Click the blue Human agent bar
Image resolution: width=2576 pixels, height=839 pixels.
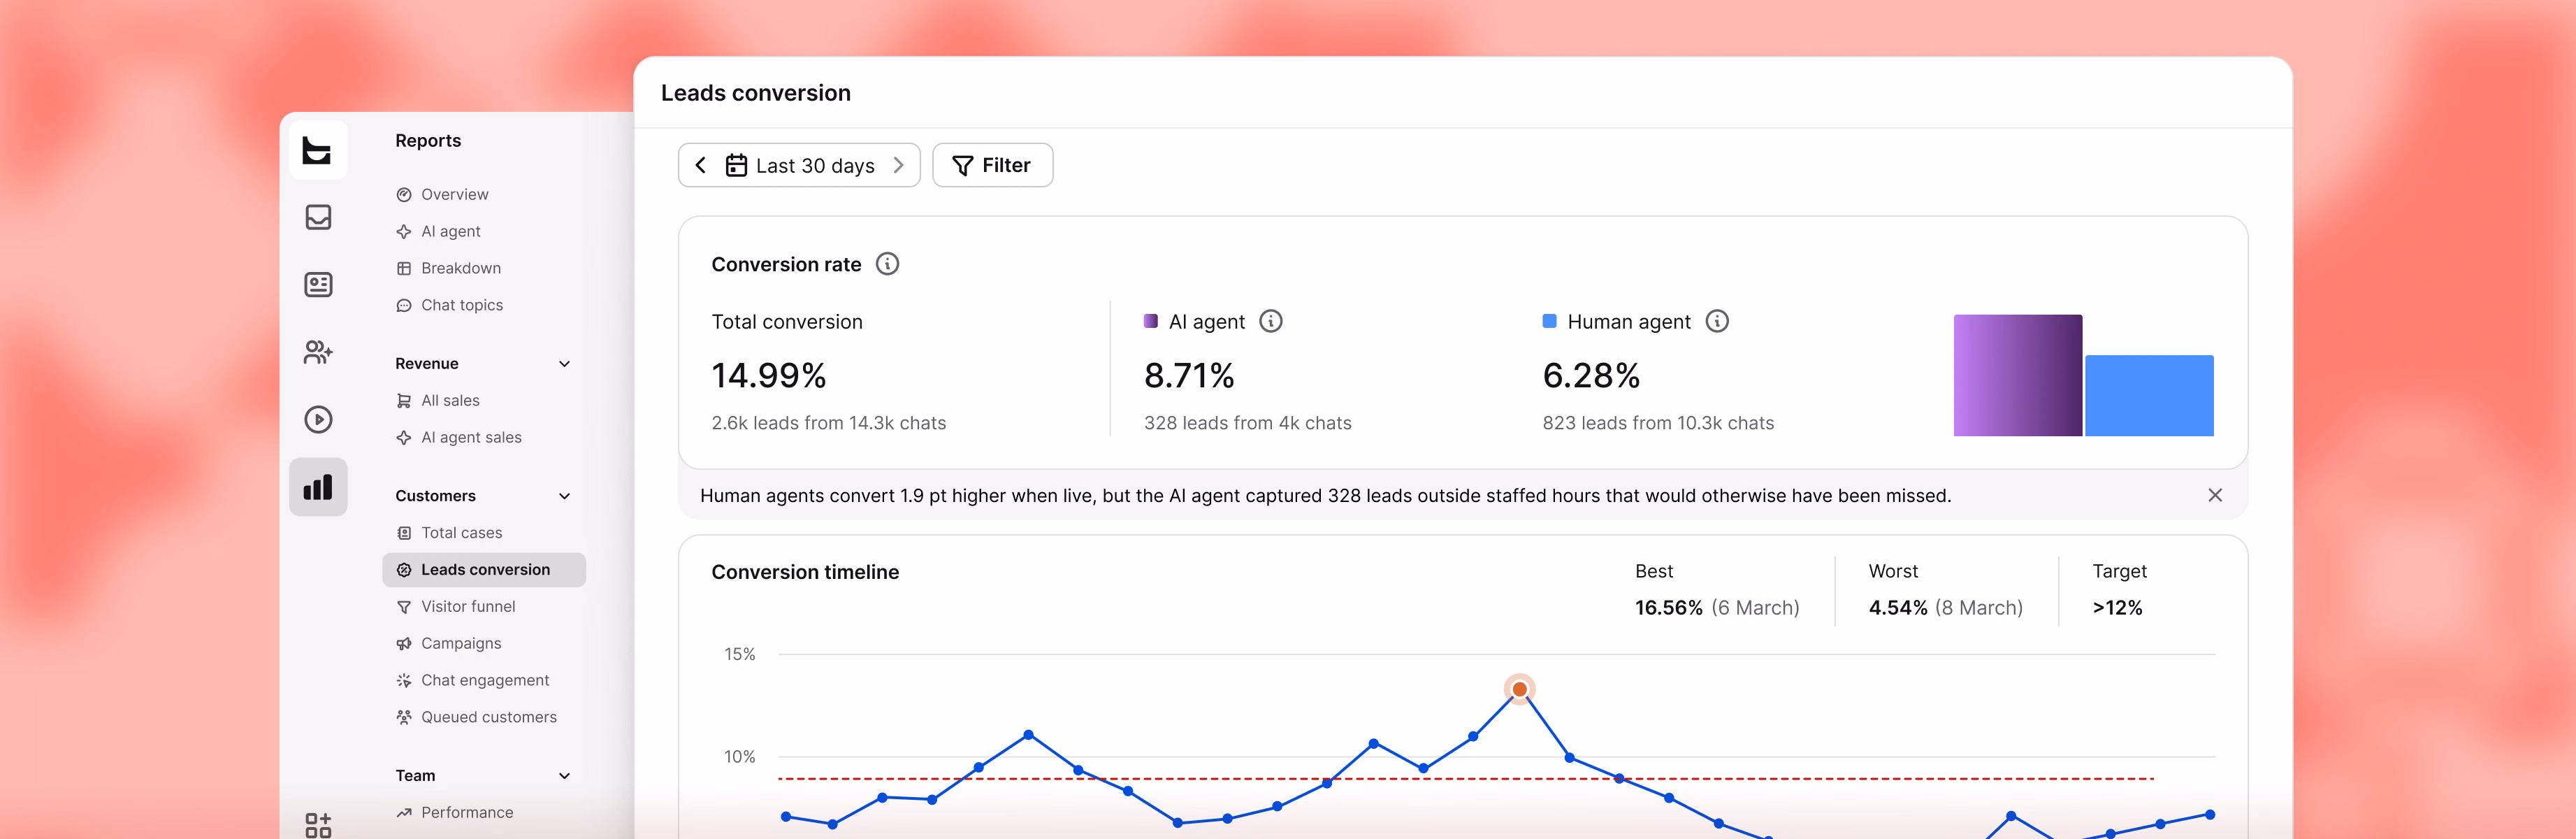(x=2149, y=395)
